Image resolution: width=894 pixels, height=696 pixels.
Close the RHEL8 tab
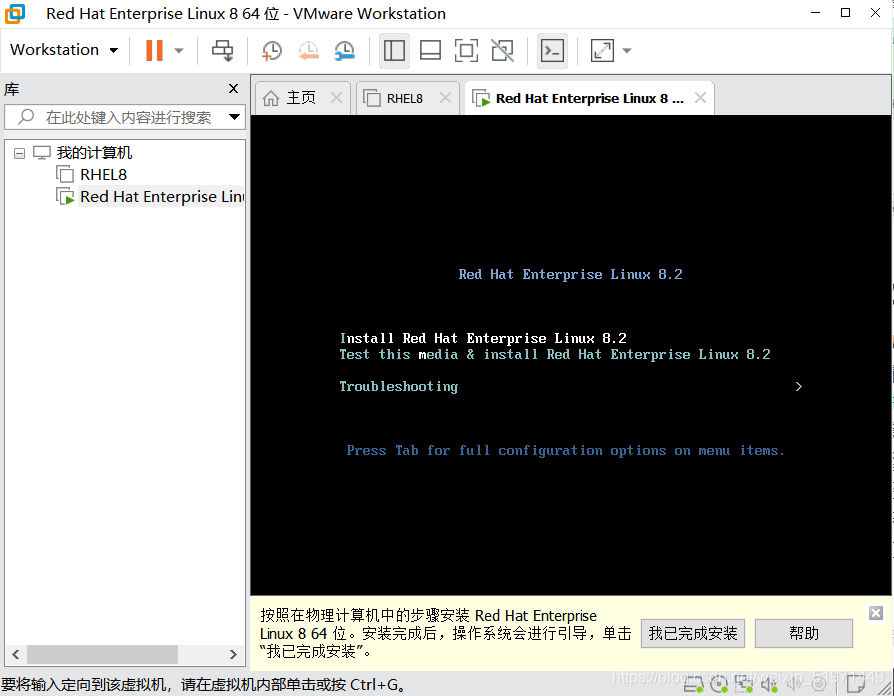coord(445,98)
